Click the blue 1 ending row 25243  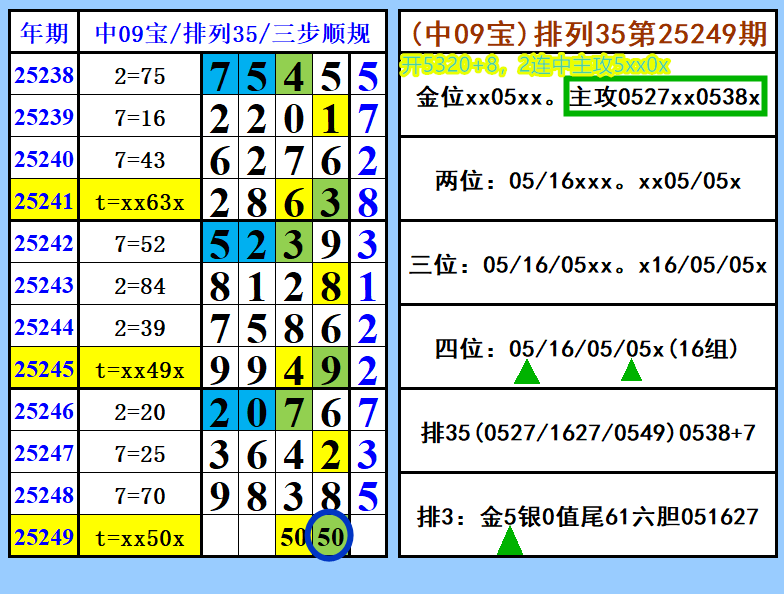368,285
